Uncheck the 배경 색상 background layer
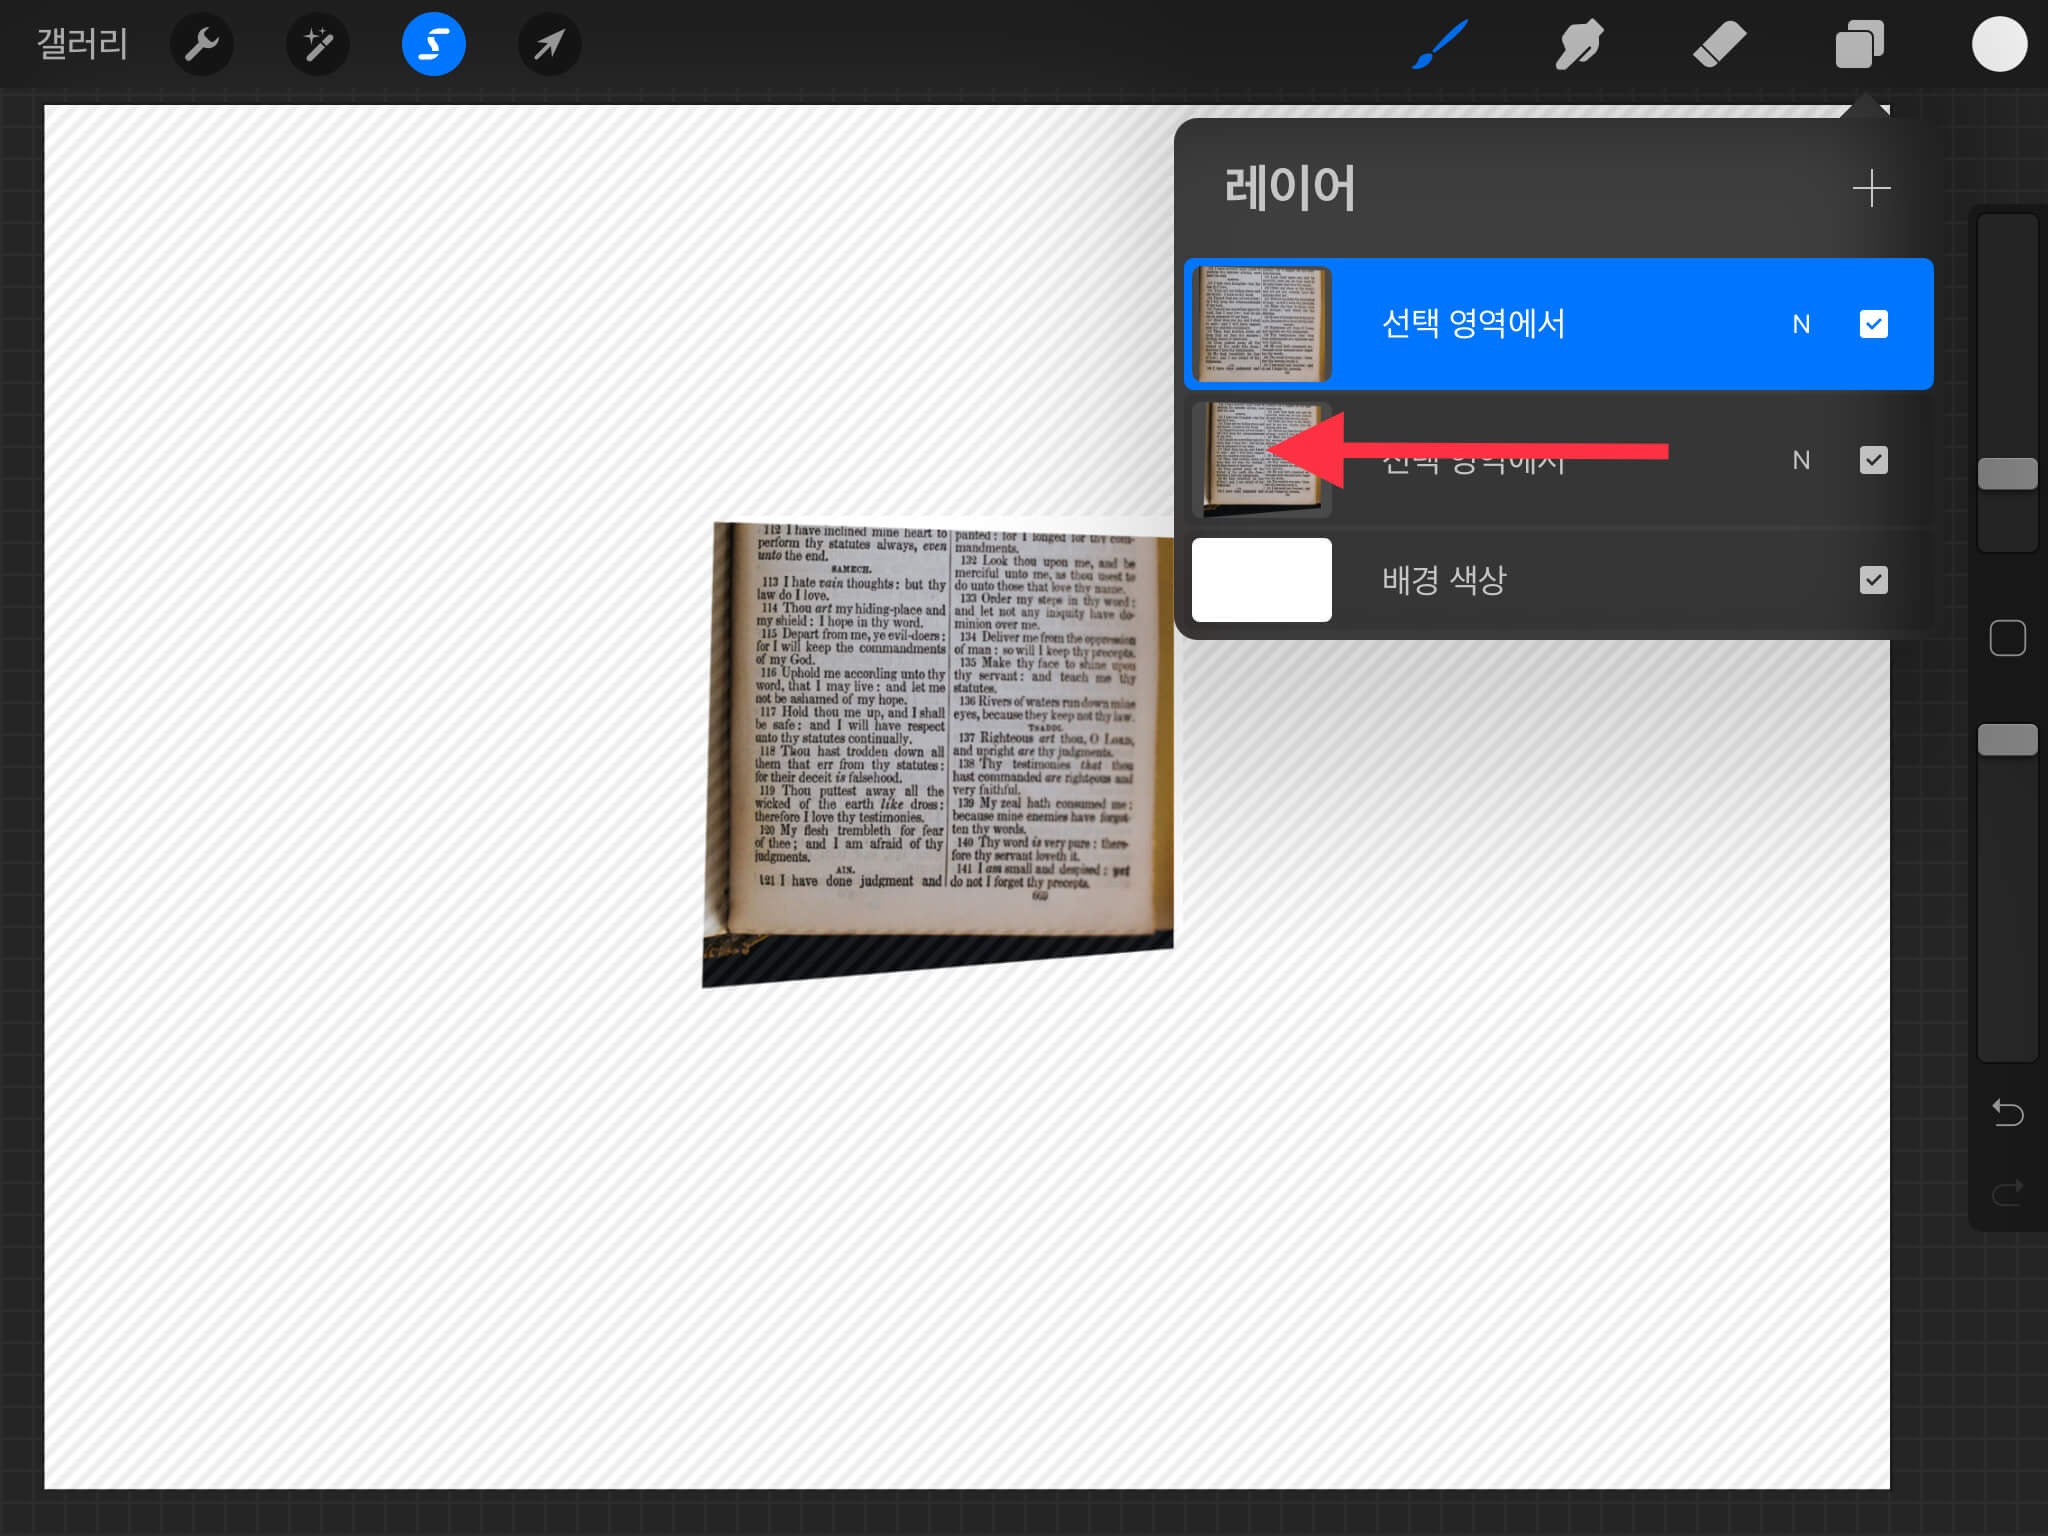This screenshot has width=2048, height=1536. tap(1873, 580)
